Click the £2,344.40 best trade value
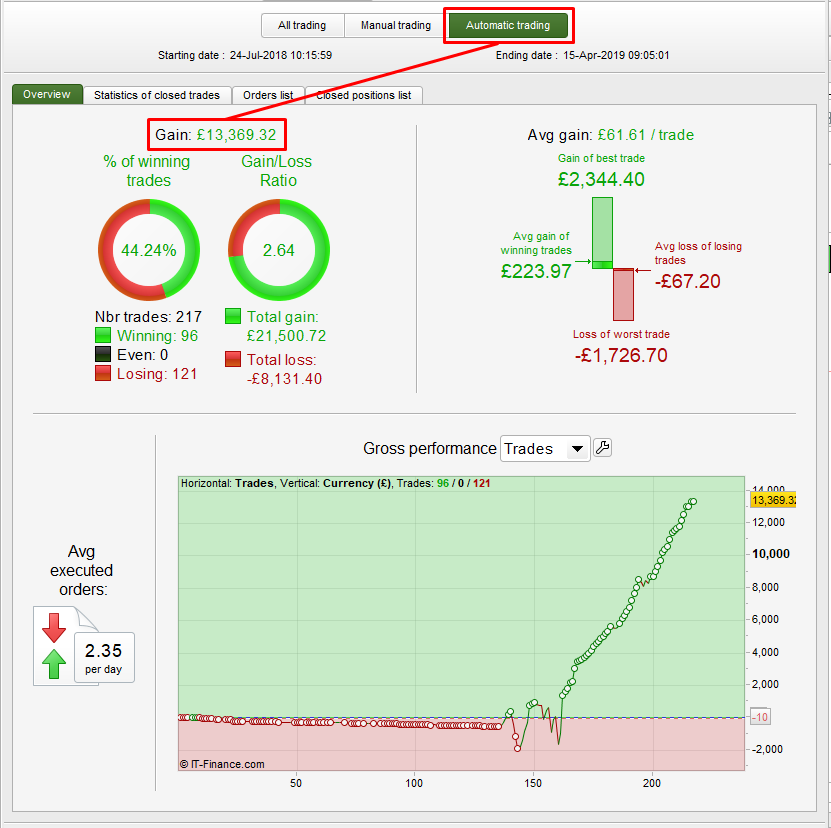 [601, 179]
